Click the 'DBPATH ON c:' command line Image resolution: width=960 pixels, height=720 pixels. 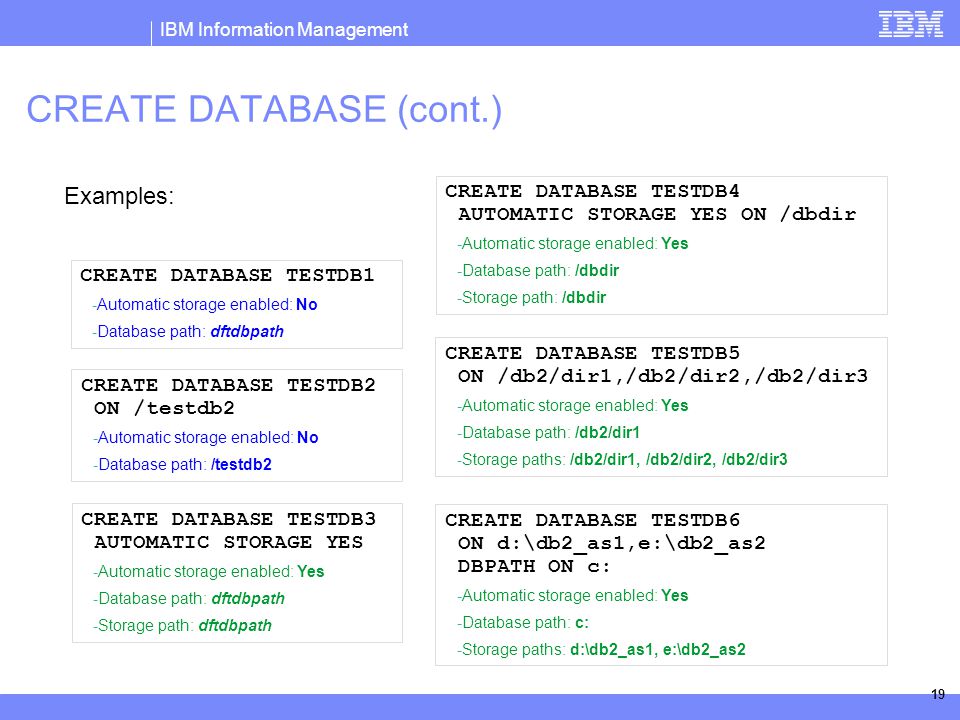coord(534,566)
